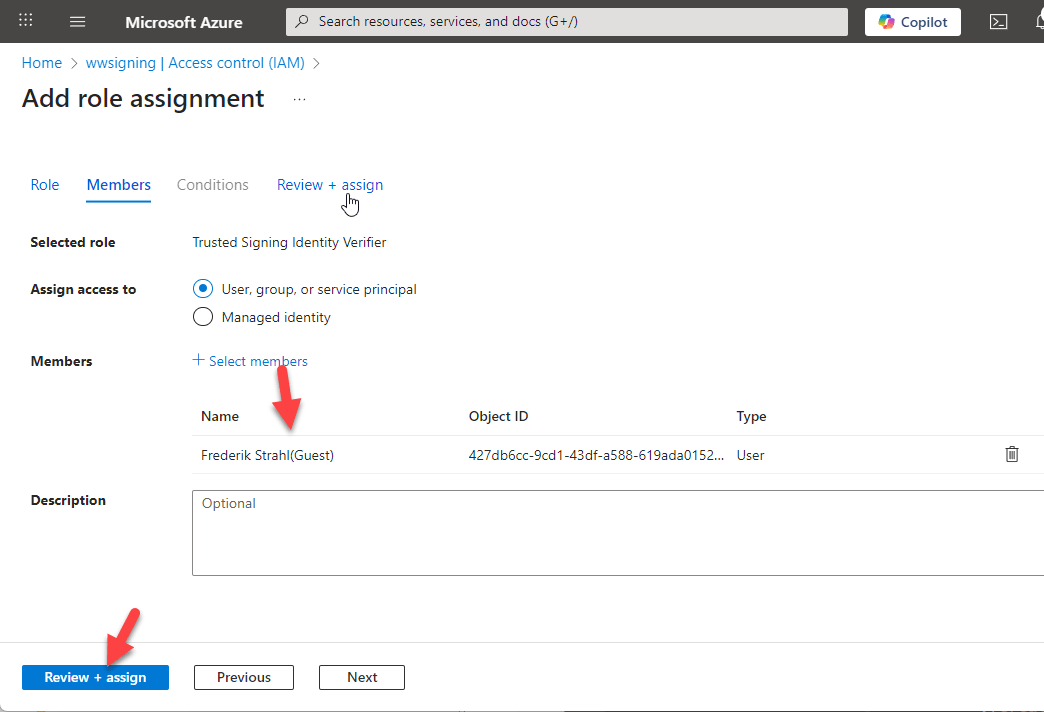Open the Review + assign tab

pyautogui.click(x=329, y=184)
